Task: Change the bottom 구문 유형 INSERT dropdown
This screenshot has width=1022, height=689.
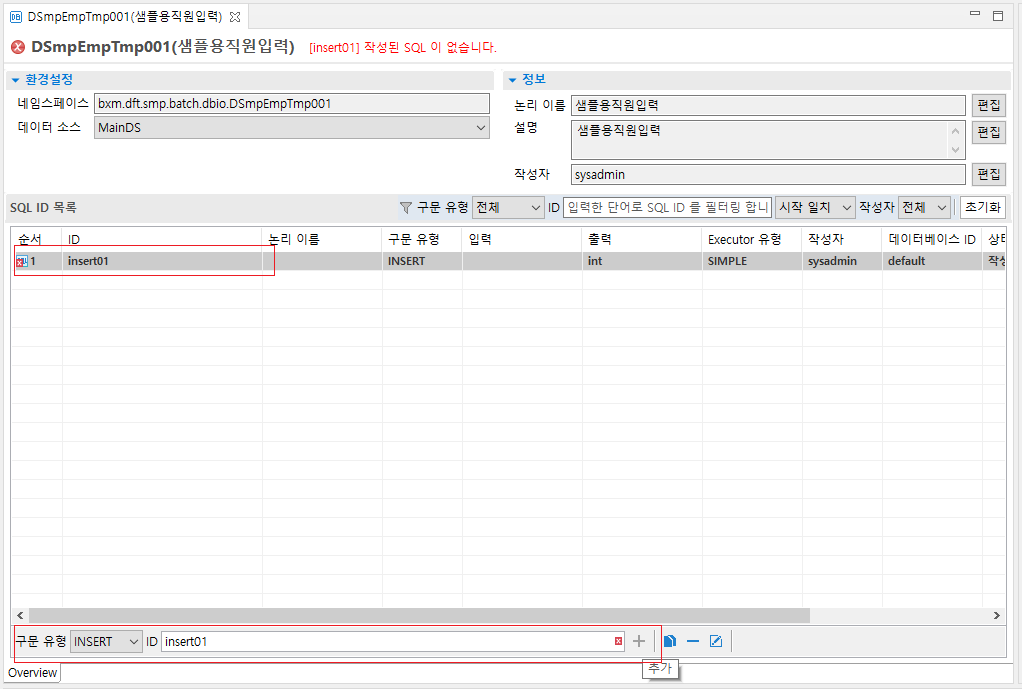Action: click(105, 641)
